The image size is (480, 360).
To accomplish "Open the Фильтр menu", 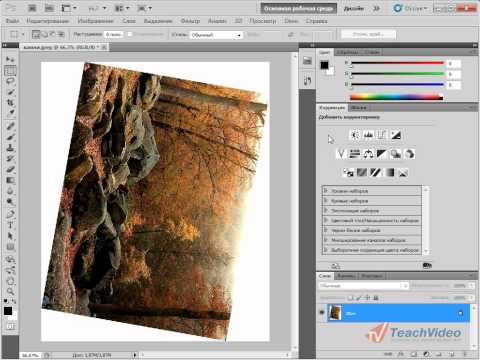I will click(190, 21).
